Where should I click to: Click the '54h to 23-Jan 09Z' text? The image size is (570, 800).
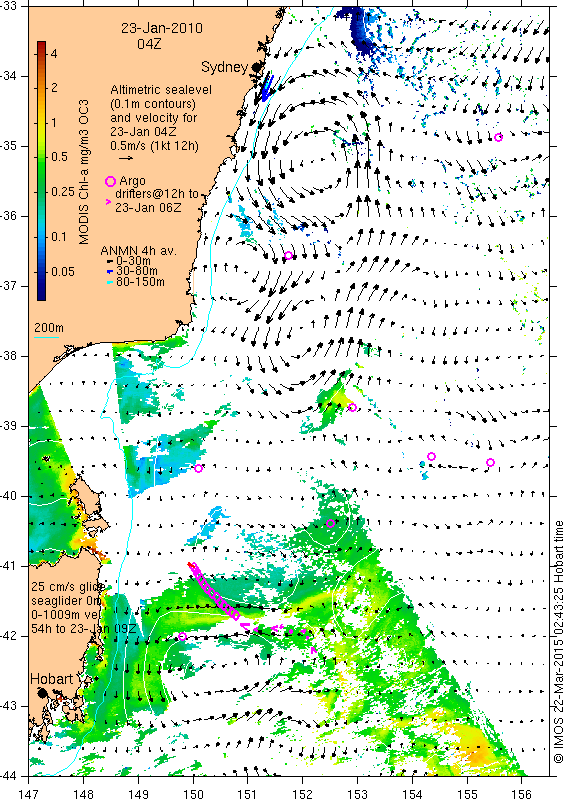point(84,629)
